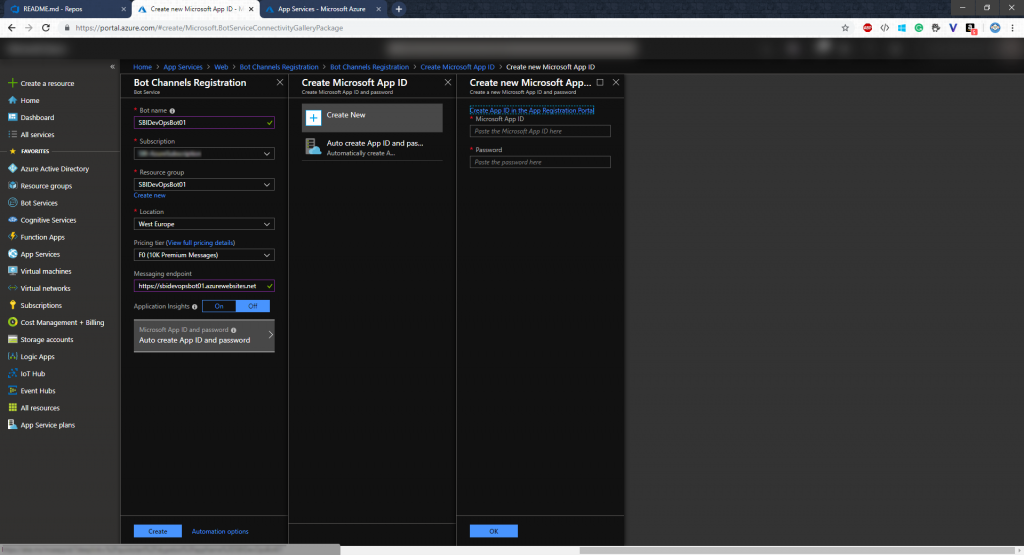Viewport: 1024px width, 555px height.
Task: Open a new browser tab
Action: click(398, 9)
